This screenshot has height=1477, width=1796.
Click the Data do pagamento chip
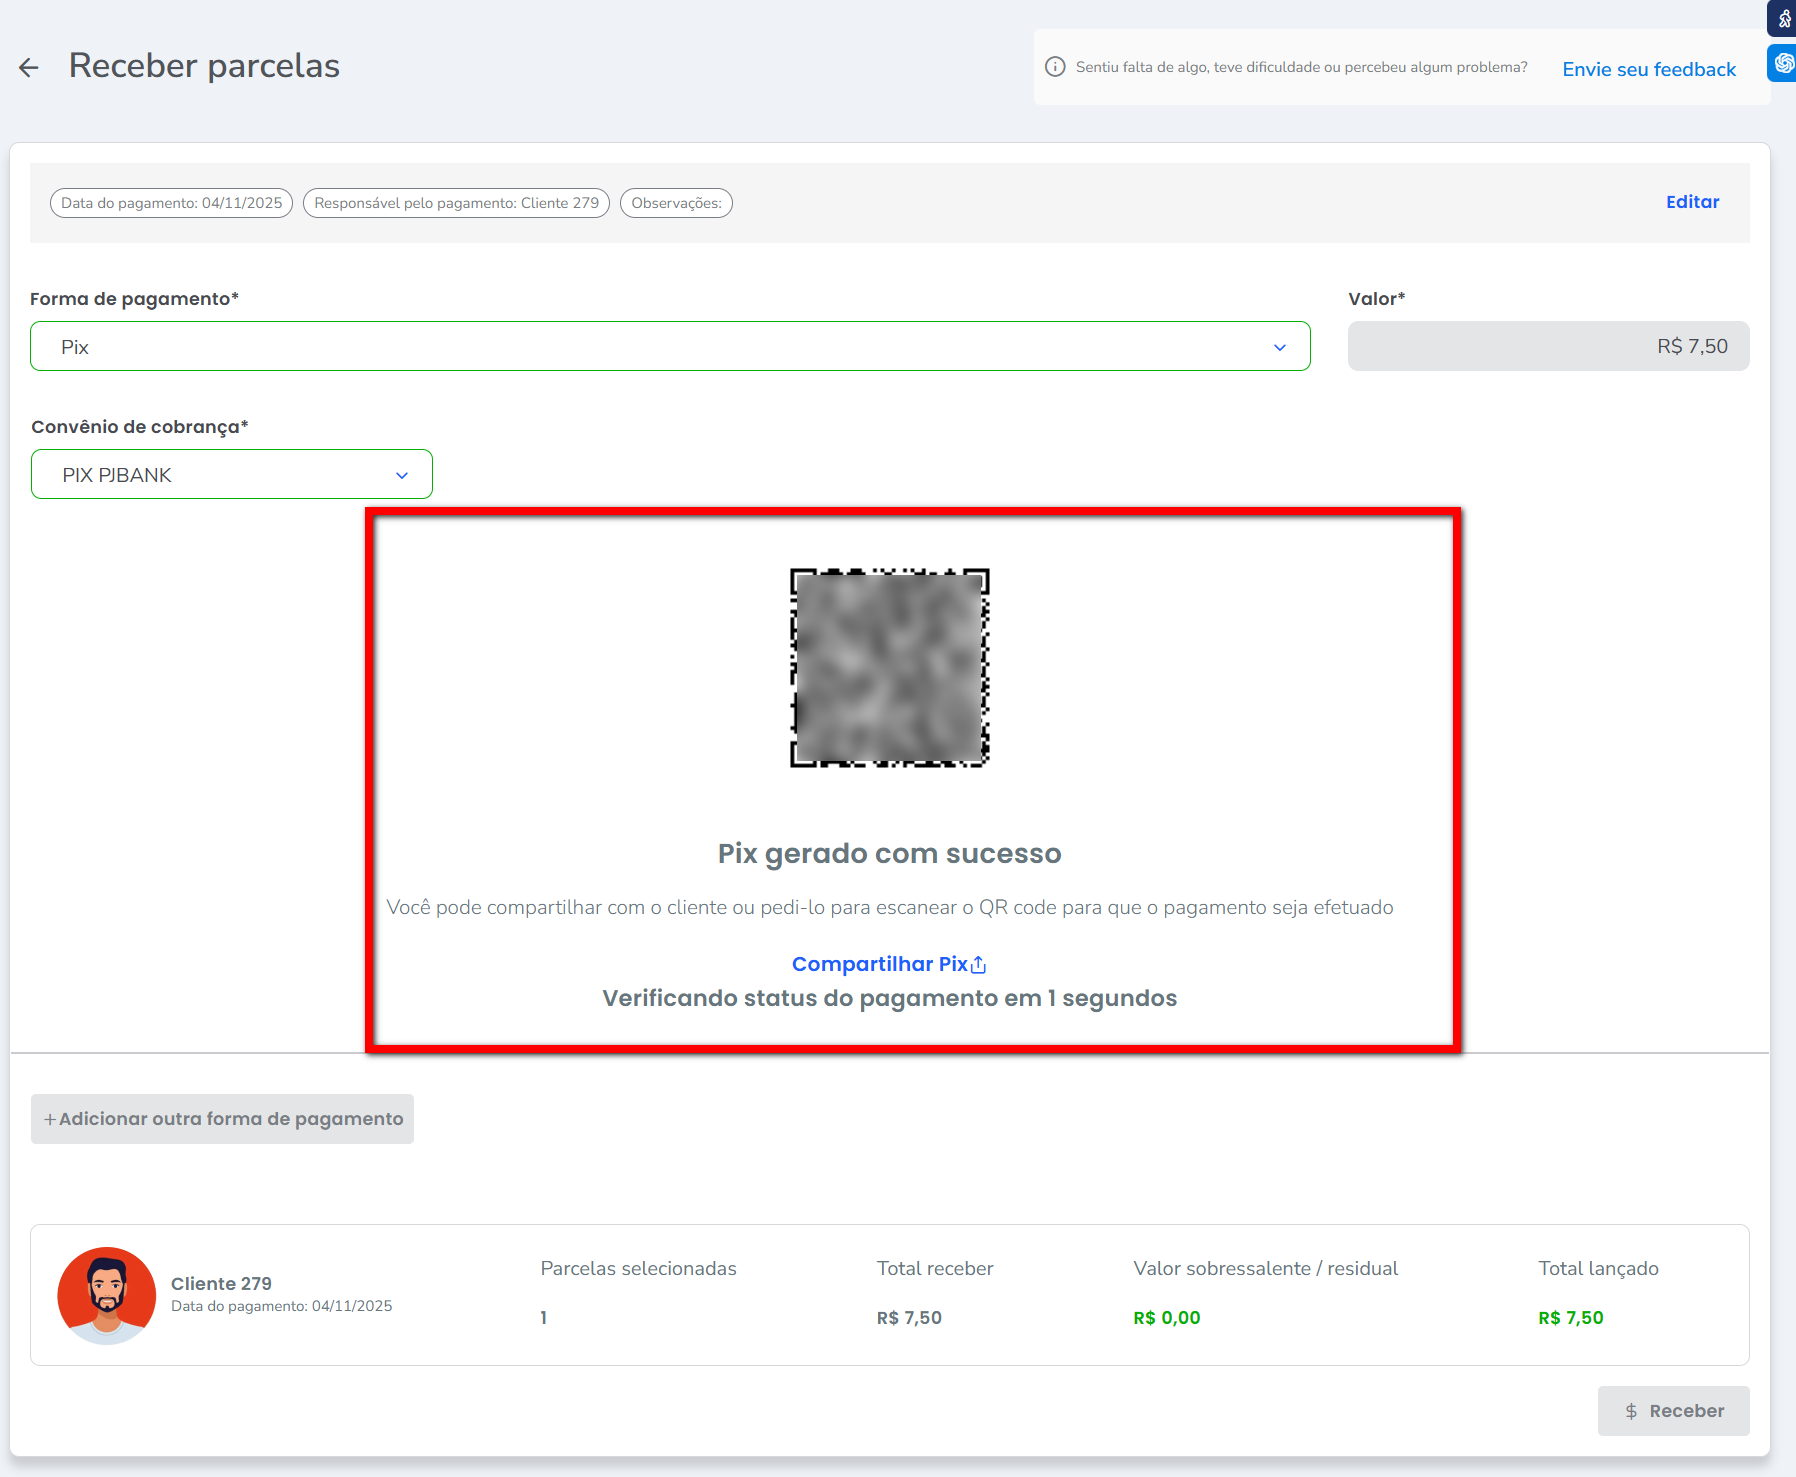pos(171,203)
